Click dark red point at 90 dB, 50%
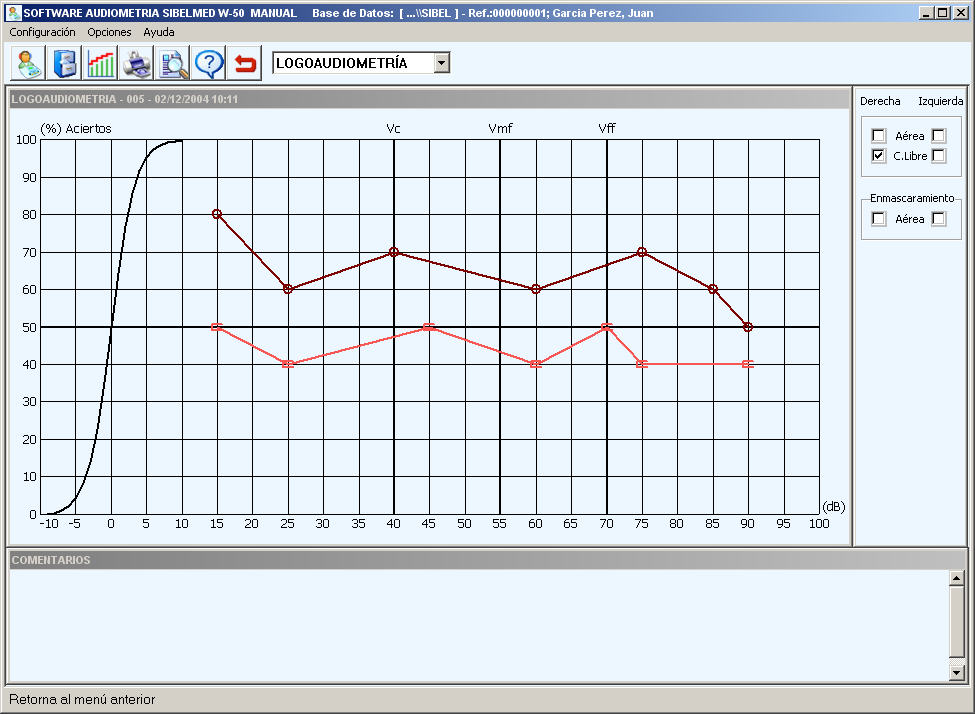The image size is (975, 714). [748, 327]
